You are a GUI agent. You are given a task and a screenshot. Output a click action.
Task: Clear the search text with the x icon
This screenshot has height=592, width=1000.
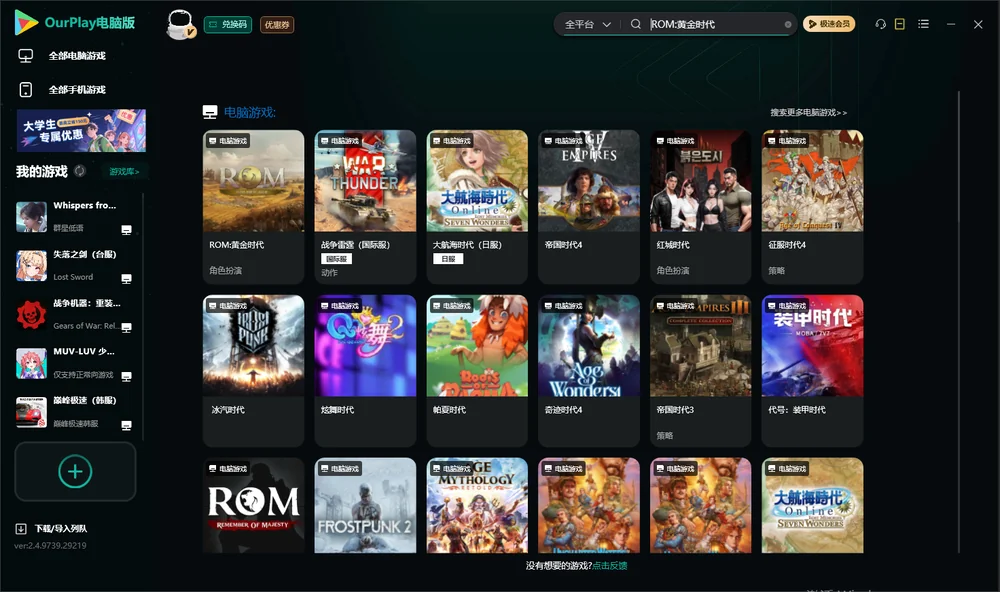pos(788,24)
